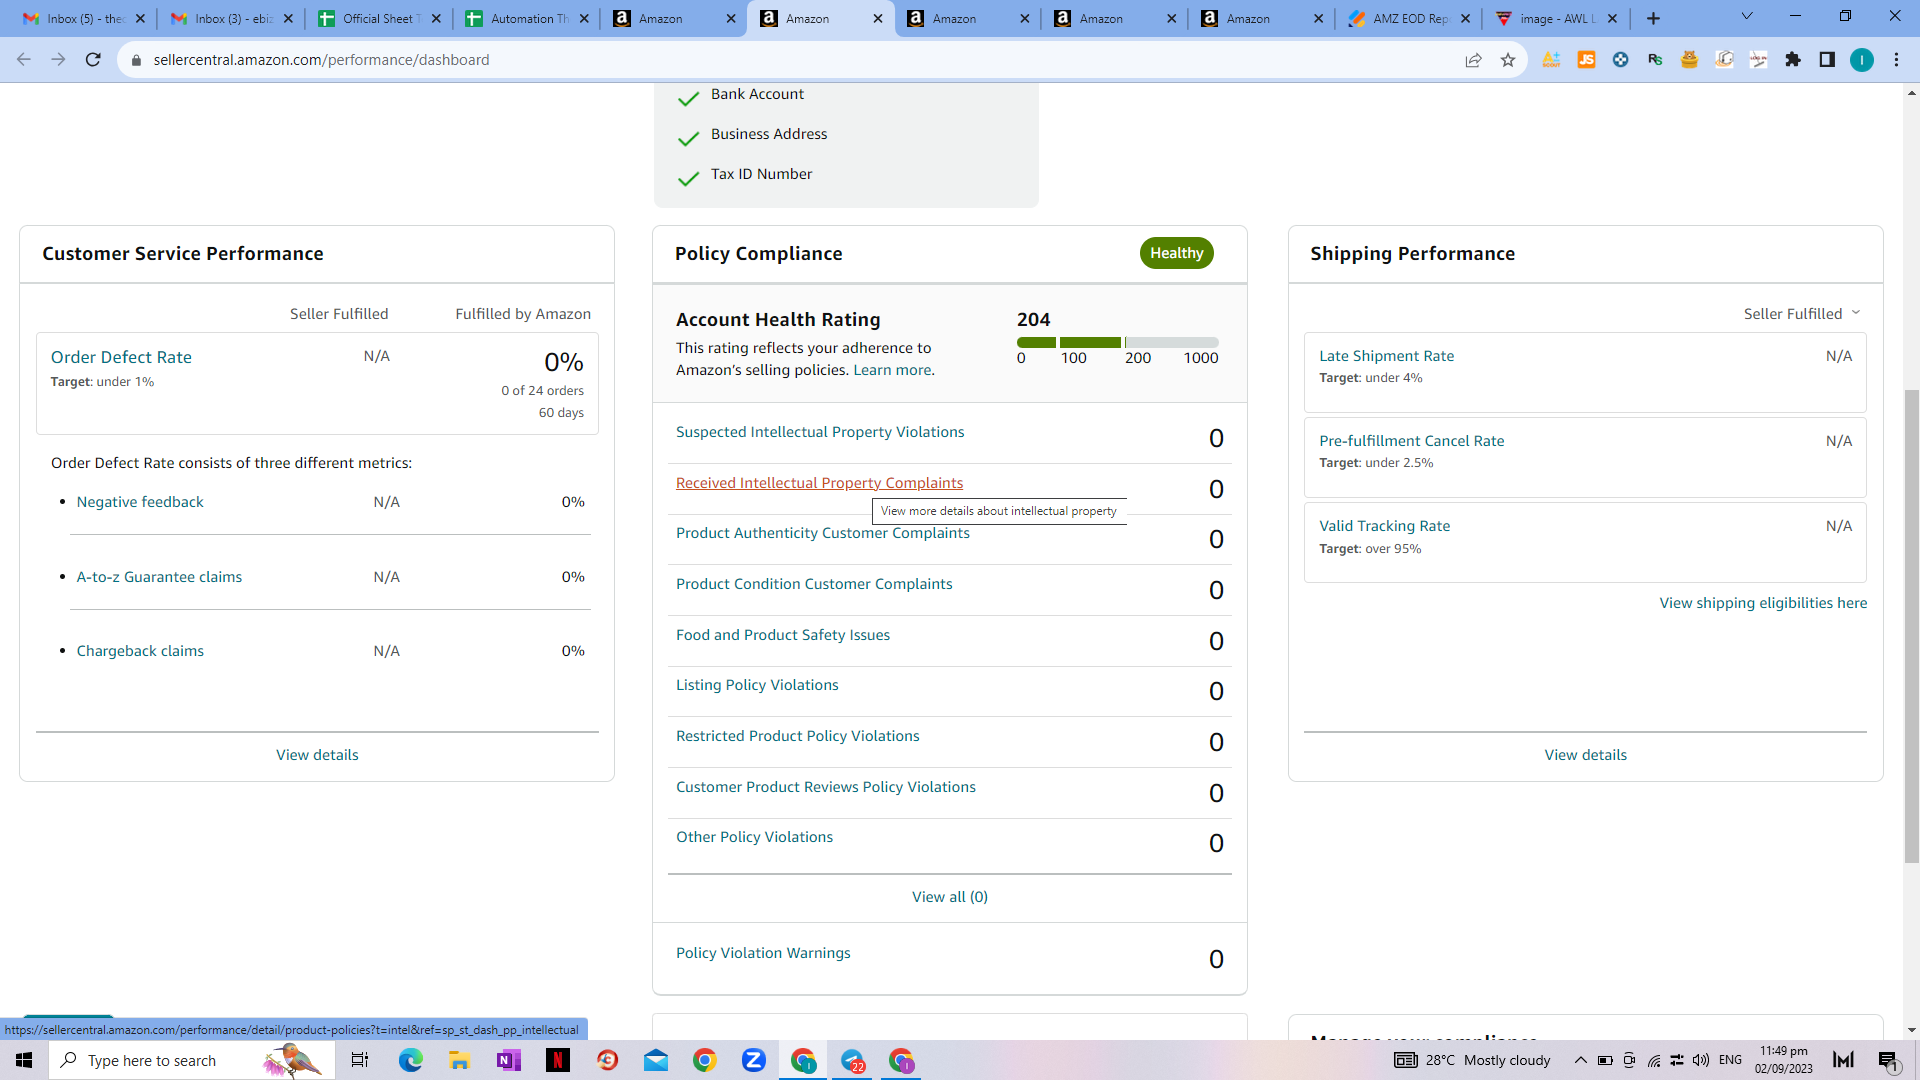Image resolution: width=1920 pixels, height=1080 pixels.
Task: Open Chrome's three-dot menu
Action: coord(1896,60)
